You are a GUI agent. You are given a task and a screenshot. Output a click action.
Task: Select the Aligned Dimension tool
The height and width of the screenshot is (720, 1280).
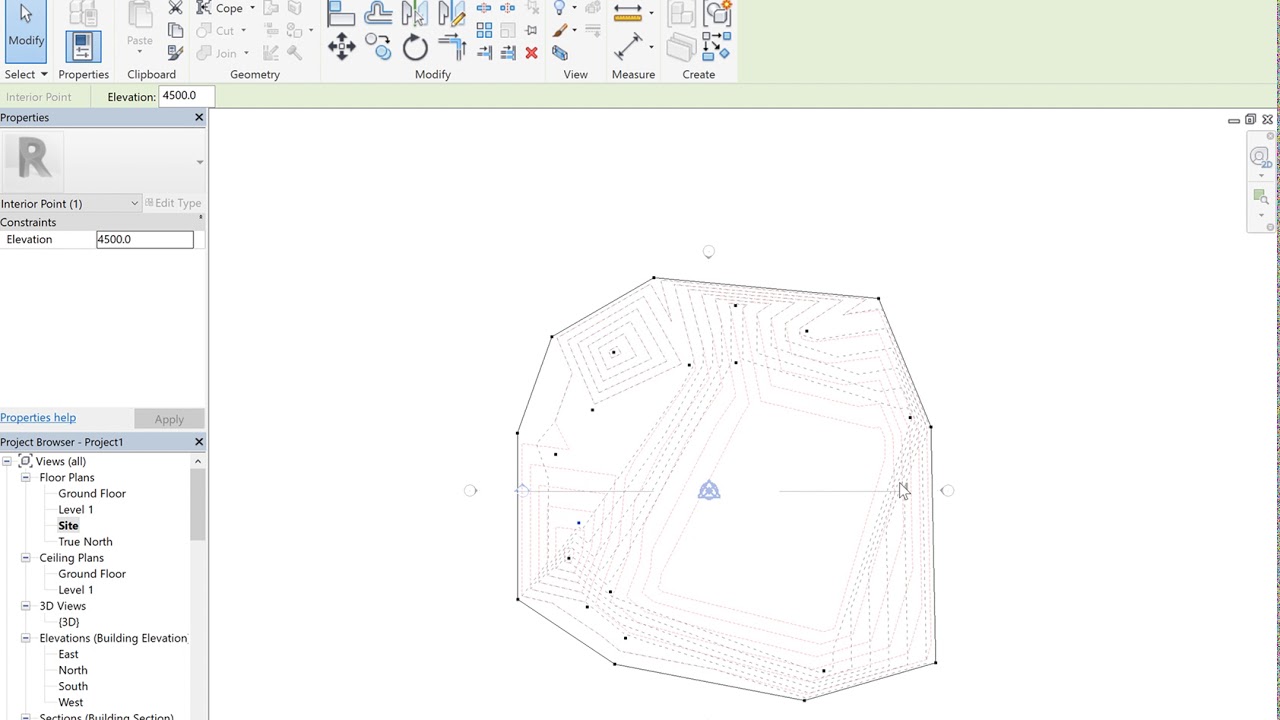(x=628, y=46)
